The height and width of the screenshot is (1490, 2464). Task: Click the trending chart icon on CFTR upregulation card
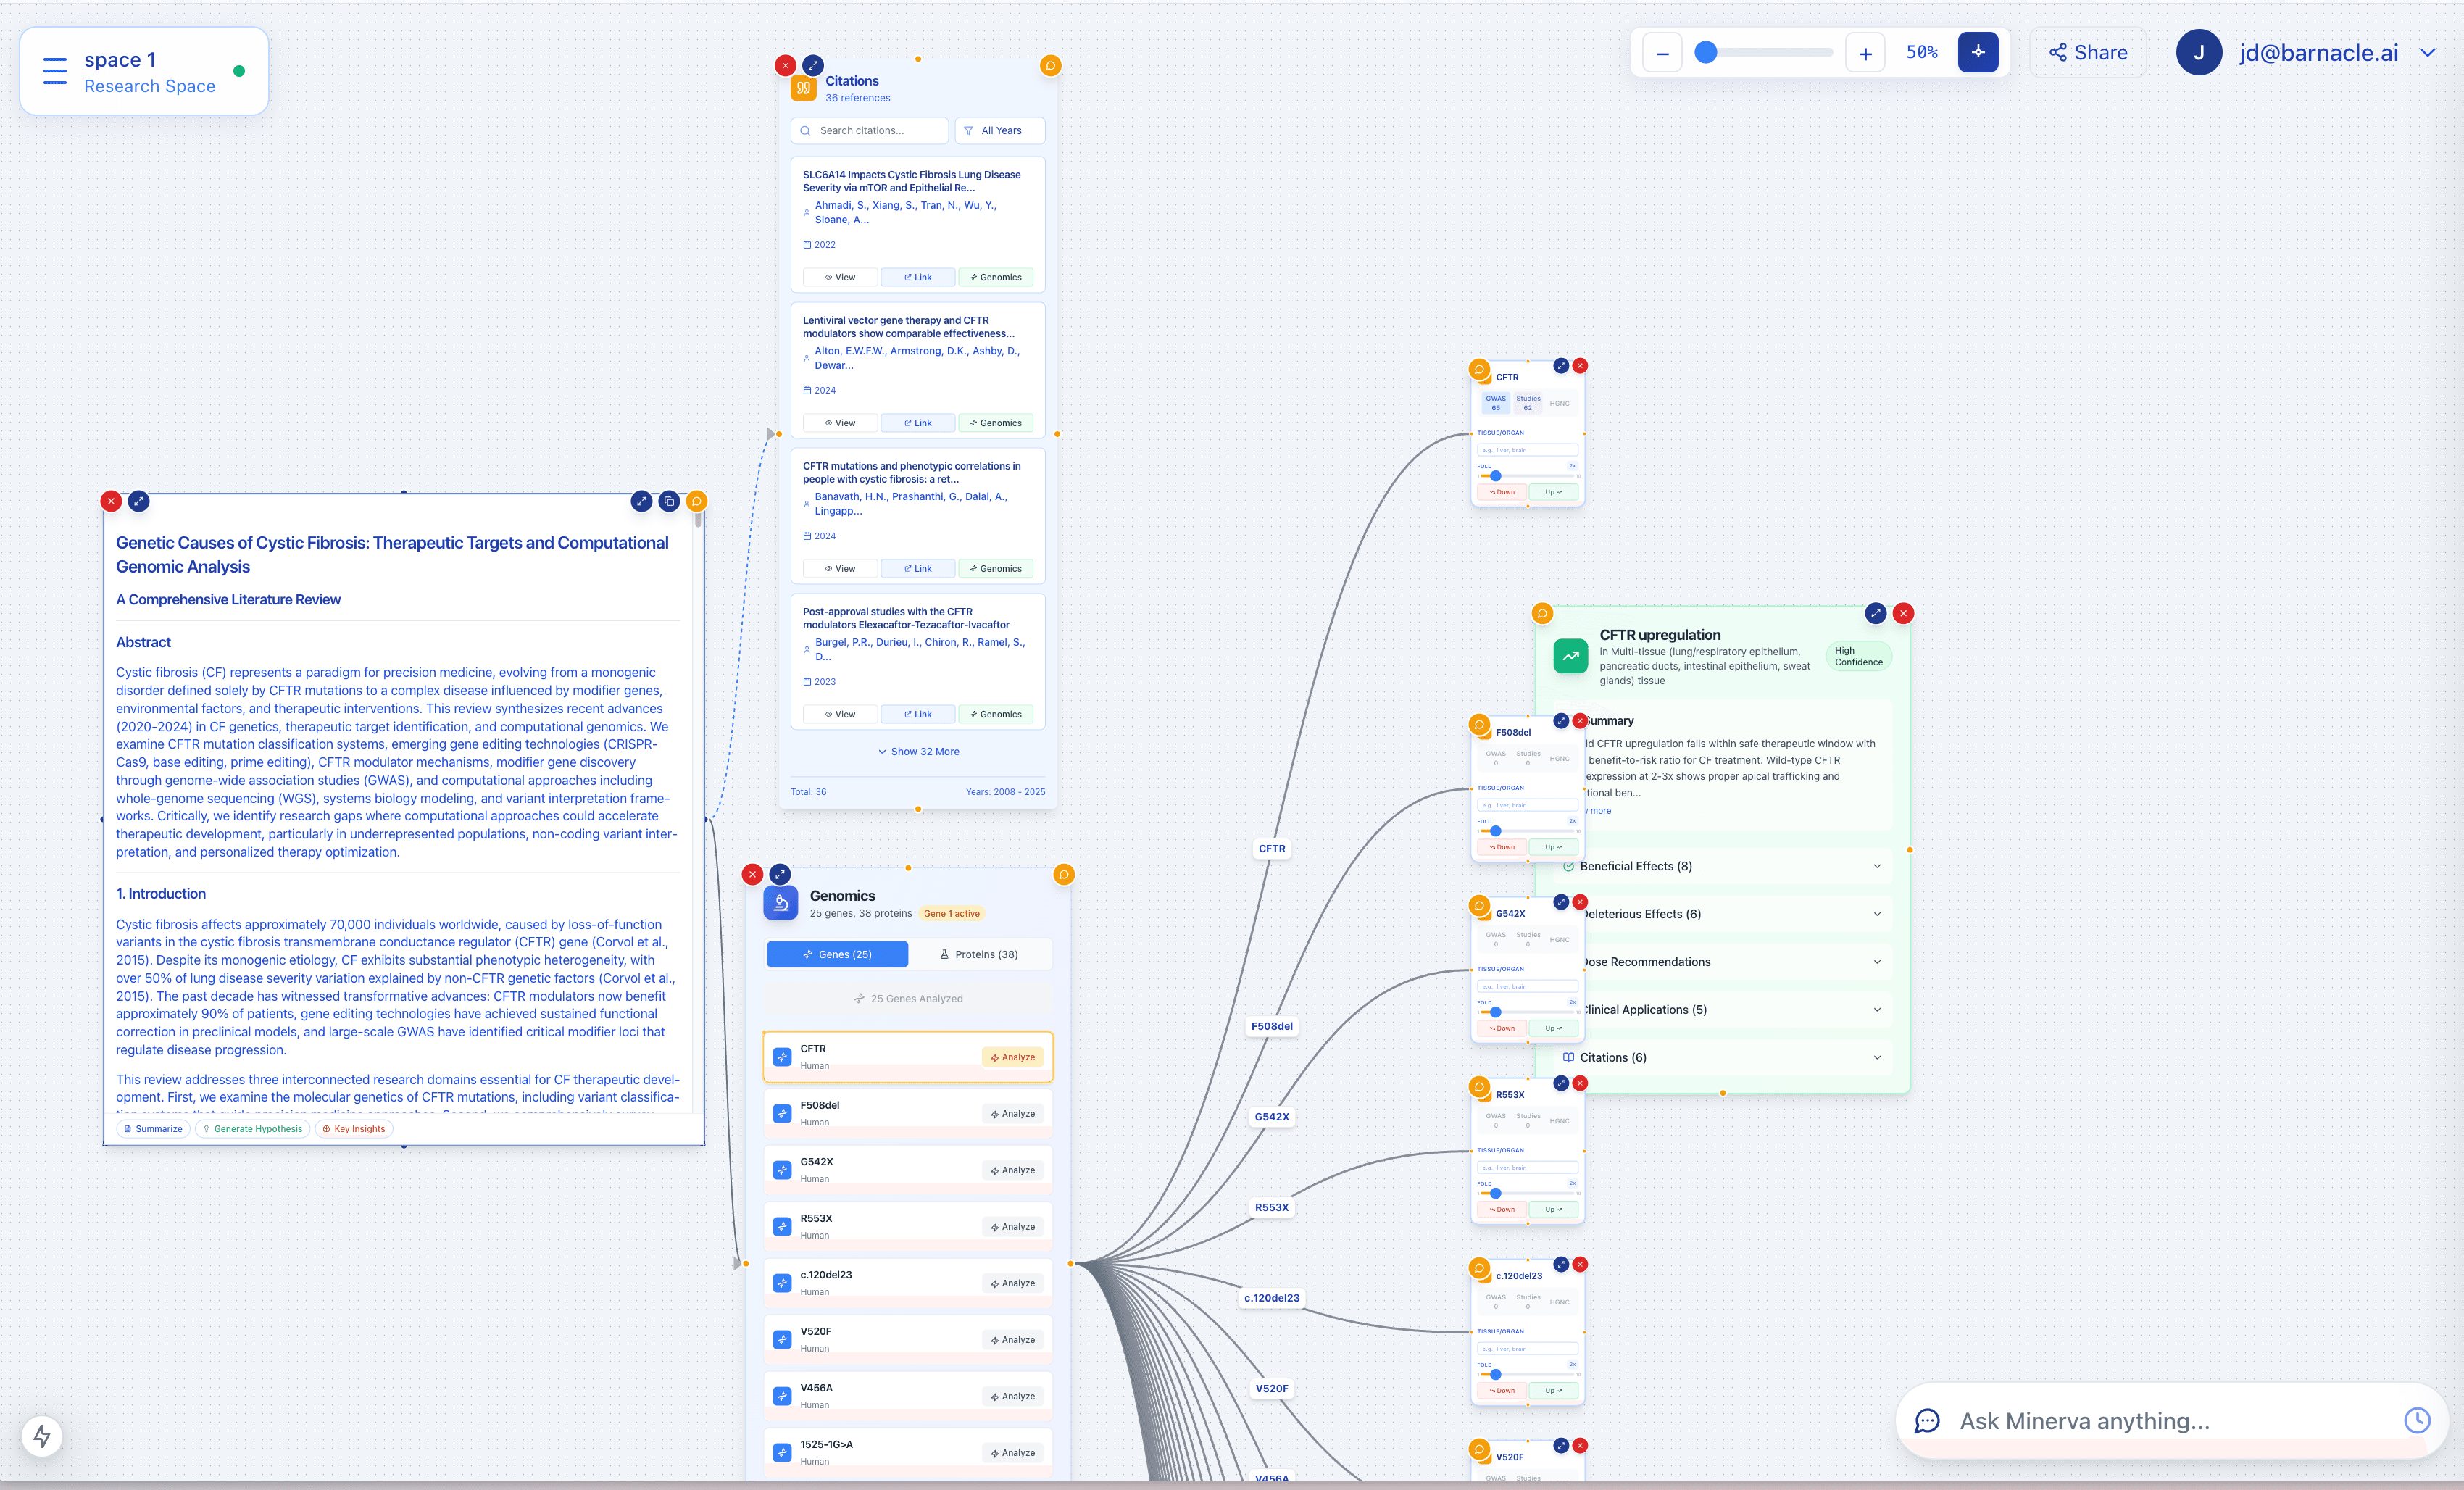(x=1570, y=656)
